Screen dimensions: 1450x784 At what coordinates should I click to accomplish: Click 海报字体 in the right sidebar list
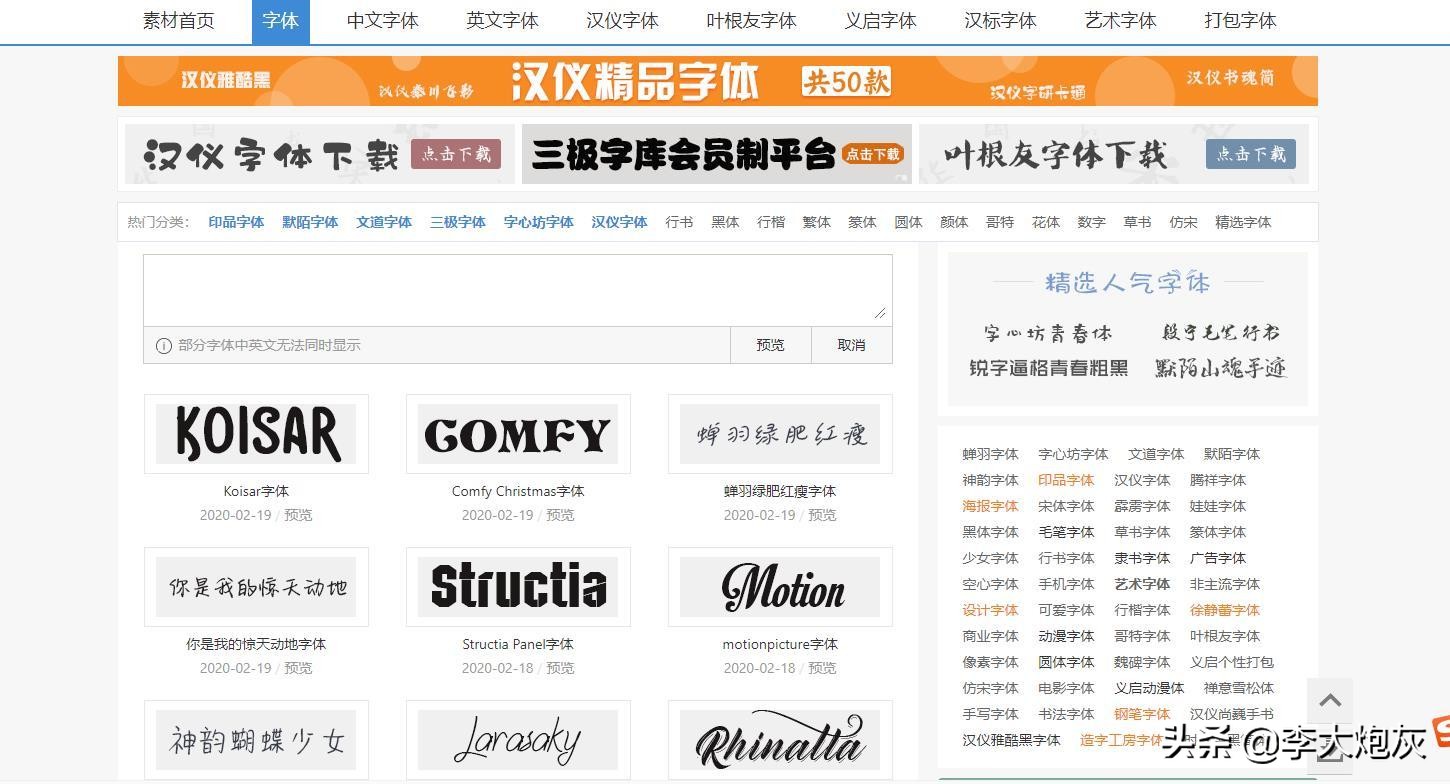990,506
